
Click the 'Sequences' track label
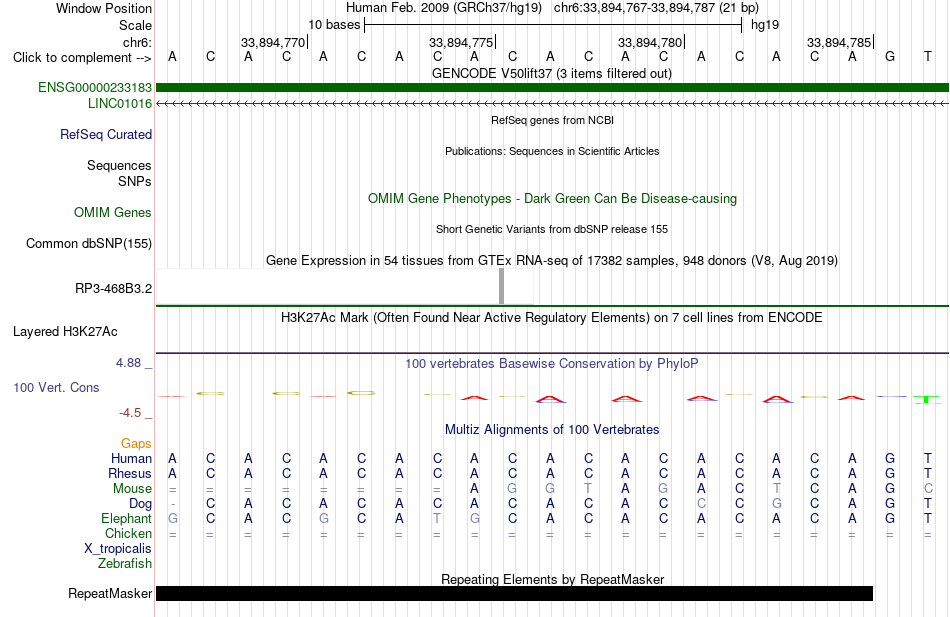pyautogui.click(x=119, y=165)
